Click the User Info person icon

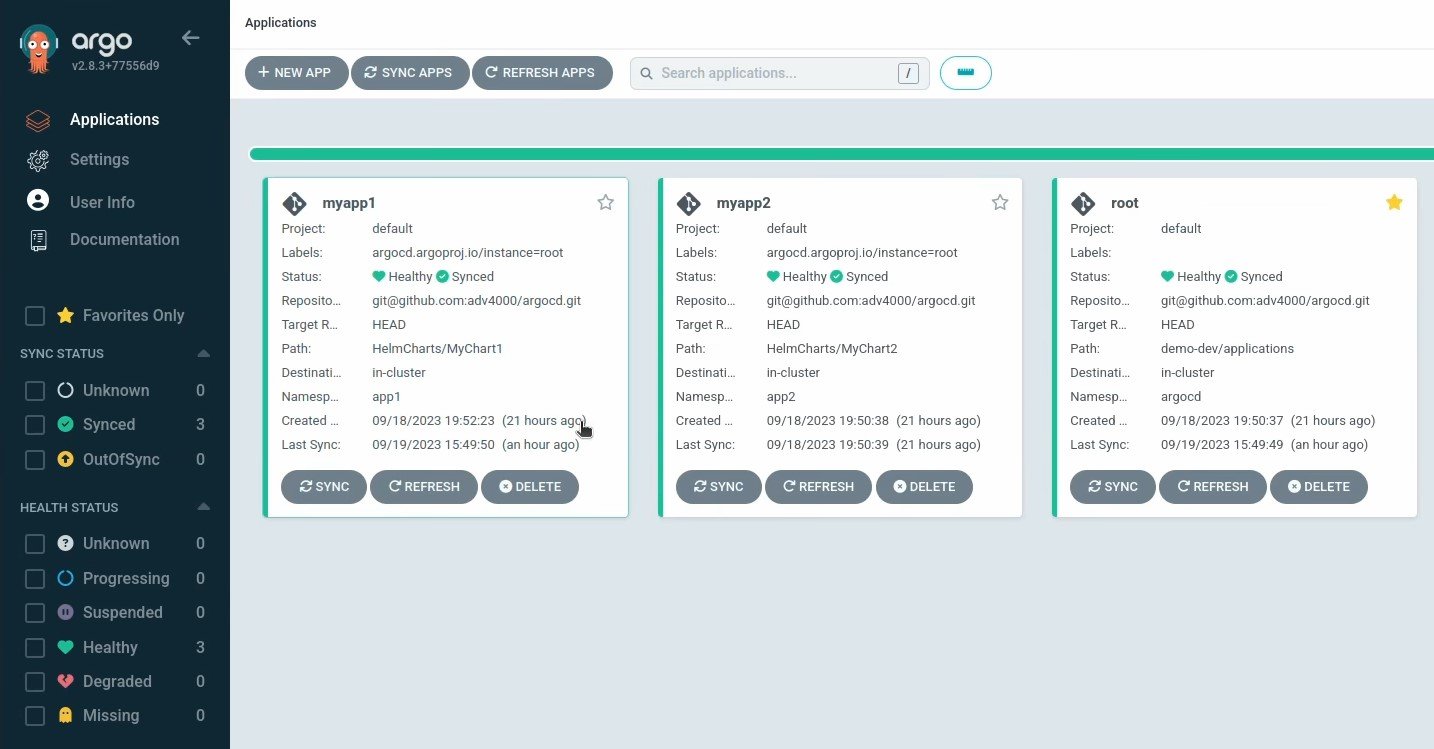tap(38, 201)
